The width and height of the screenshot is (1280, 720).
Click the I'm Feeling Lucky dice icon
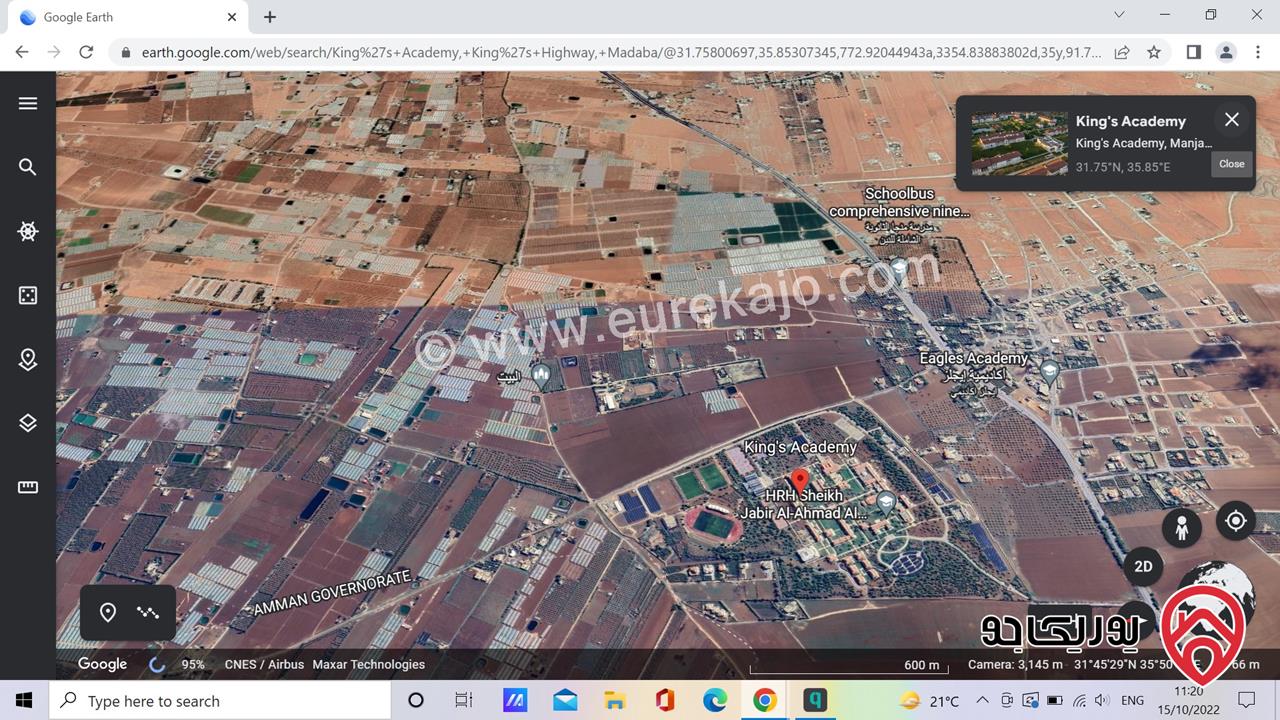tap(28, 295)
